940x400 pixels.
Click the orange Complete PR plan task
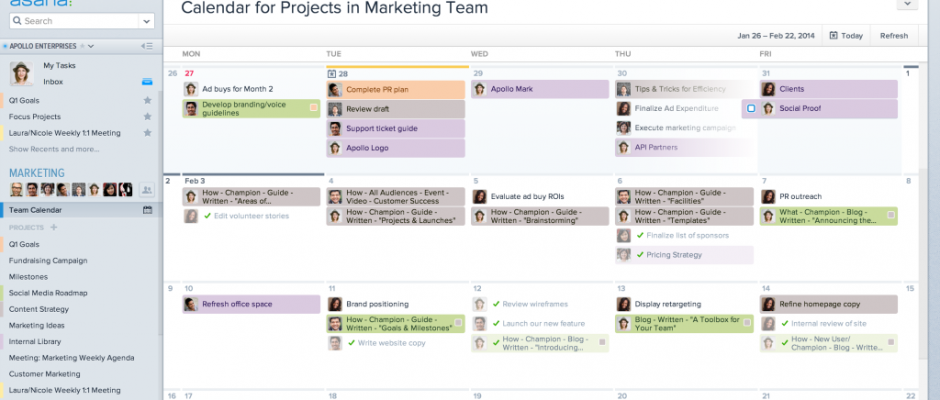tap(395, 89)
